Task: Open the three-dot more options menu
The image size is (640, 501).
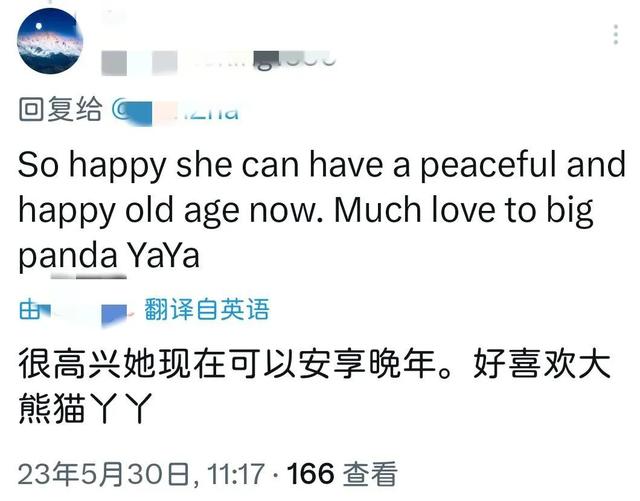Action: click(616, 35)
